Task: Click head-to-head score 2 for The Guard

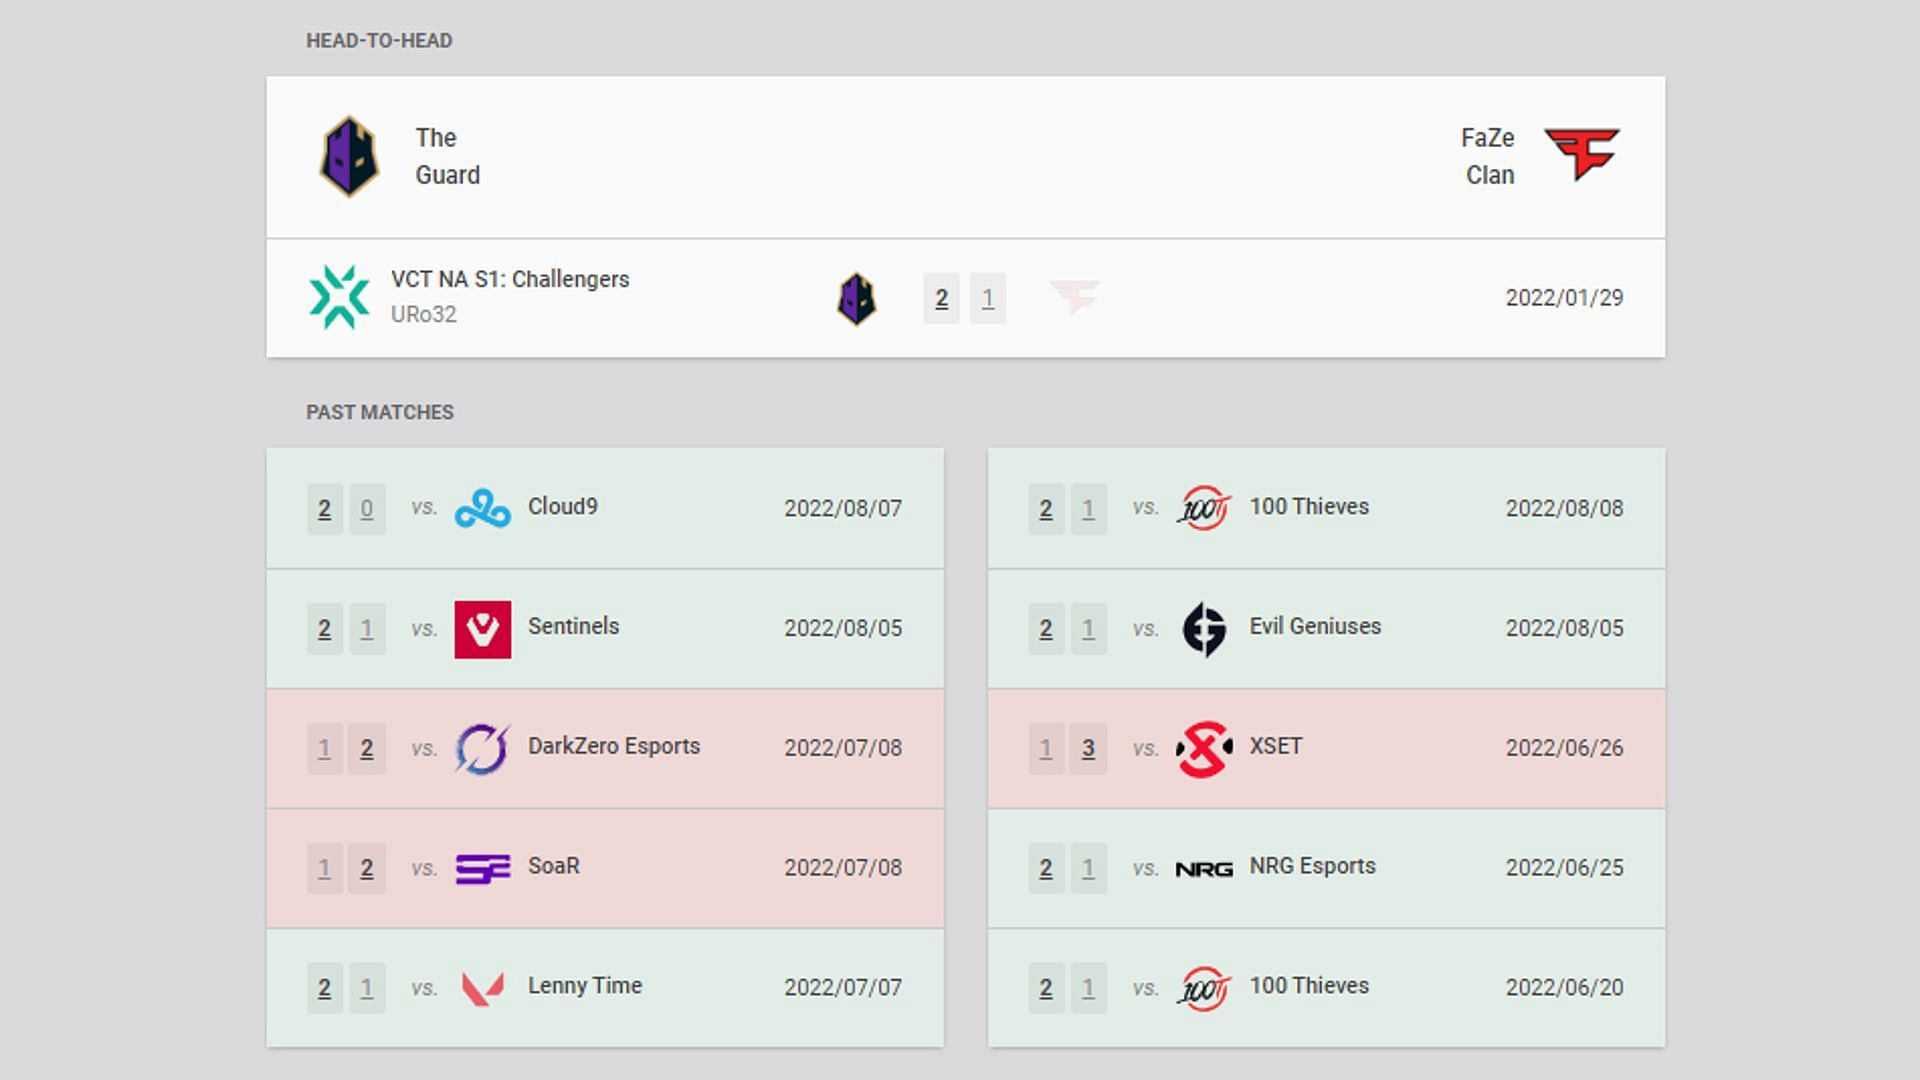Action: (941, 298)
